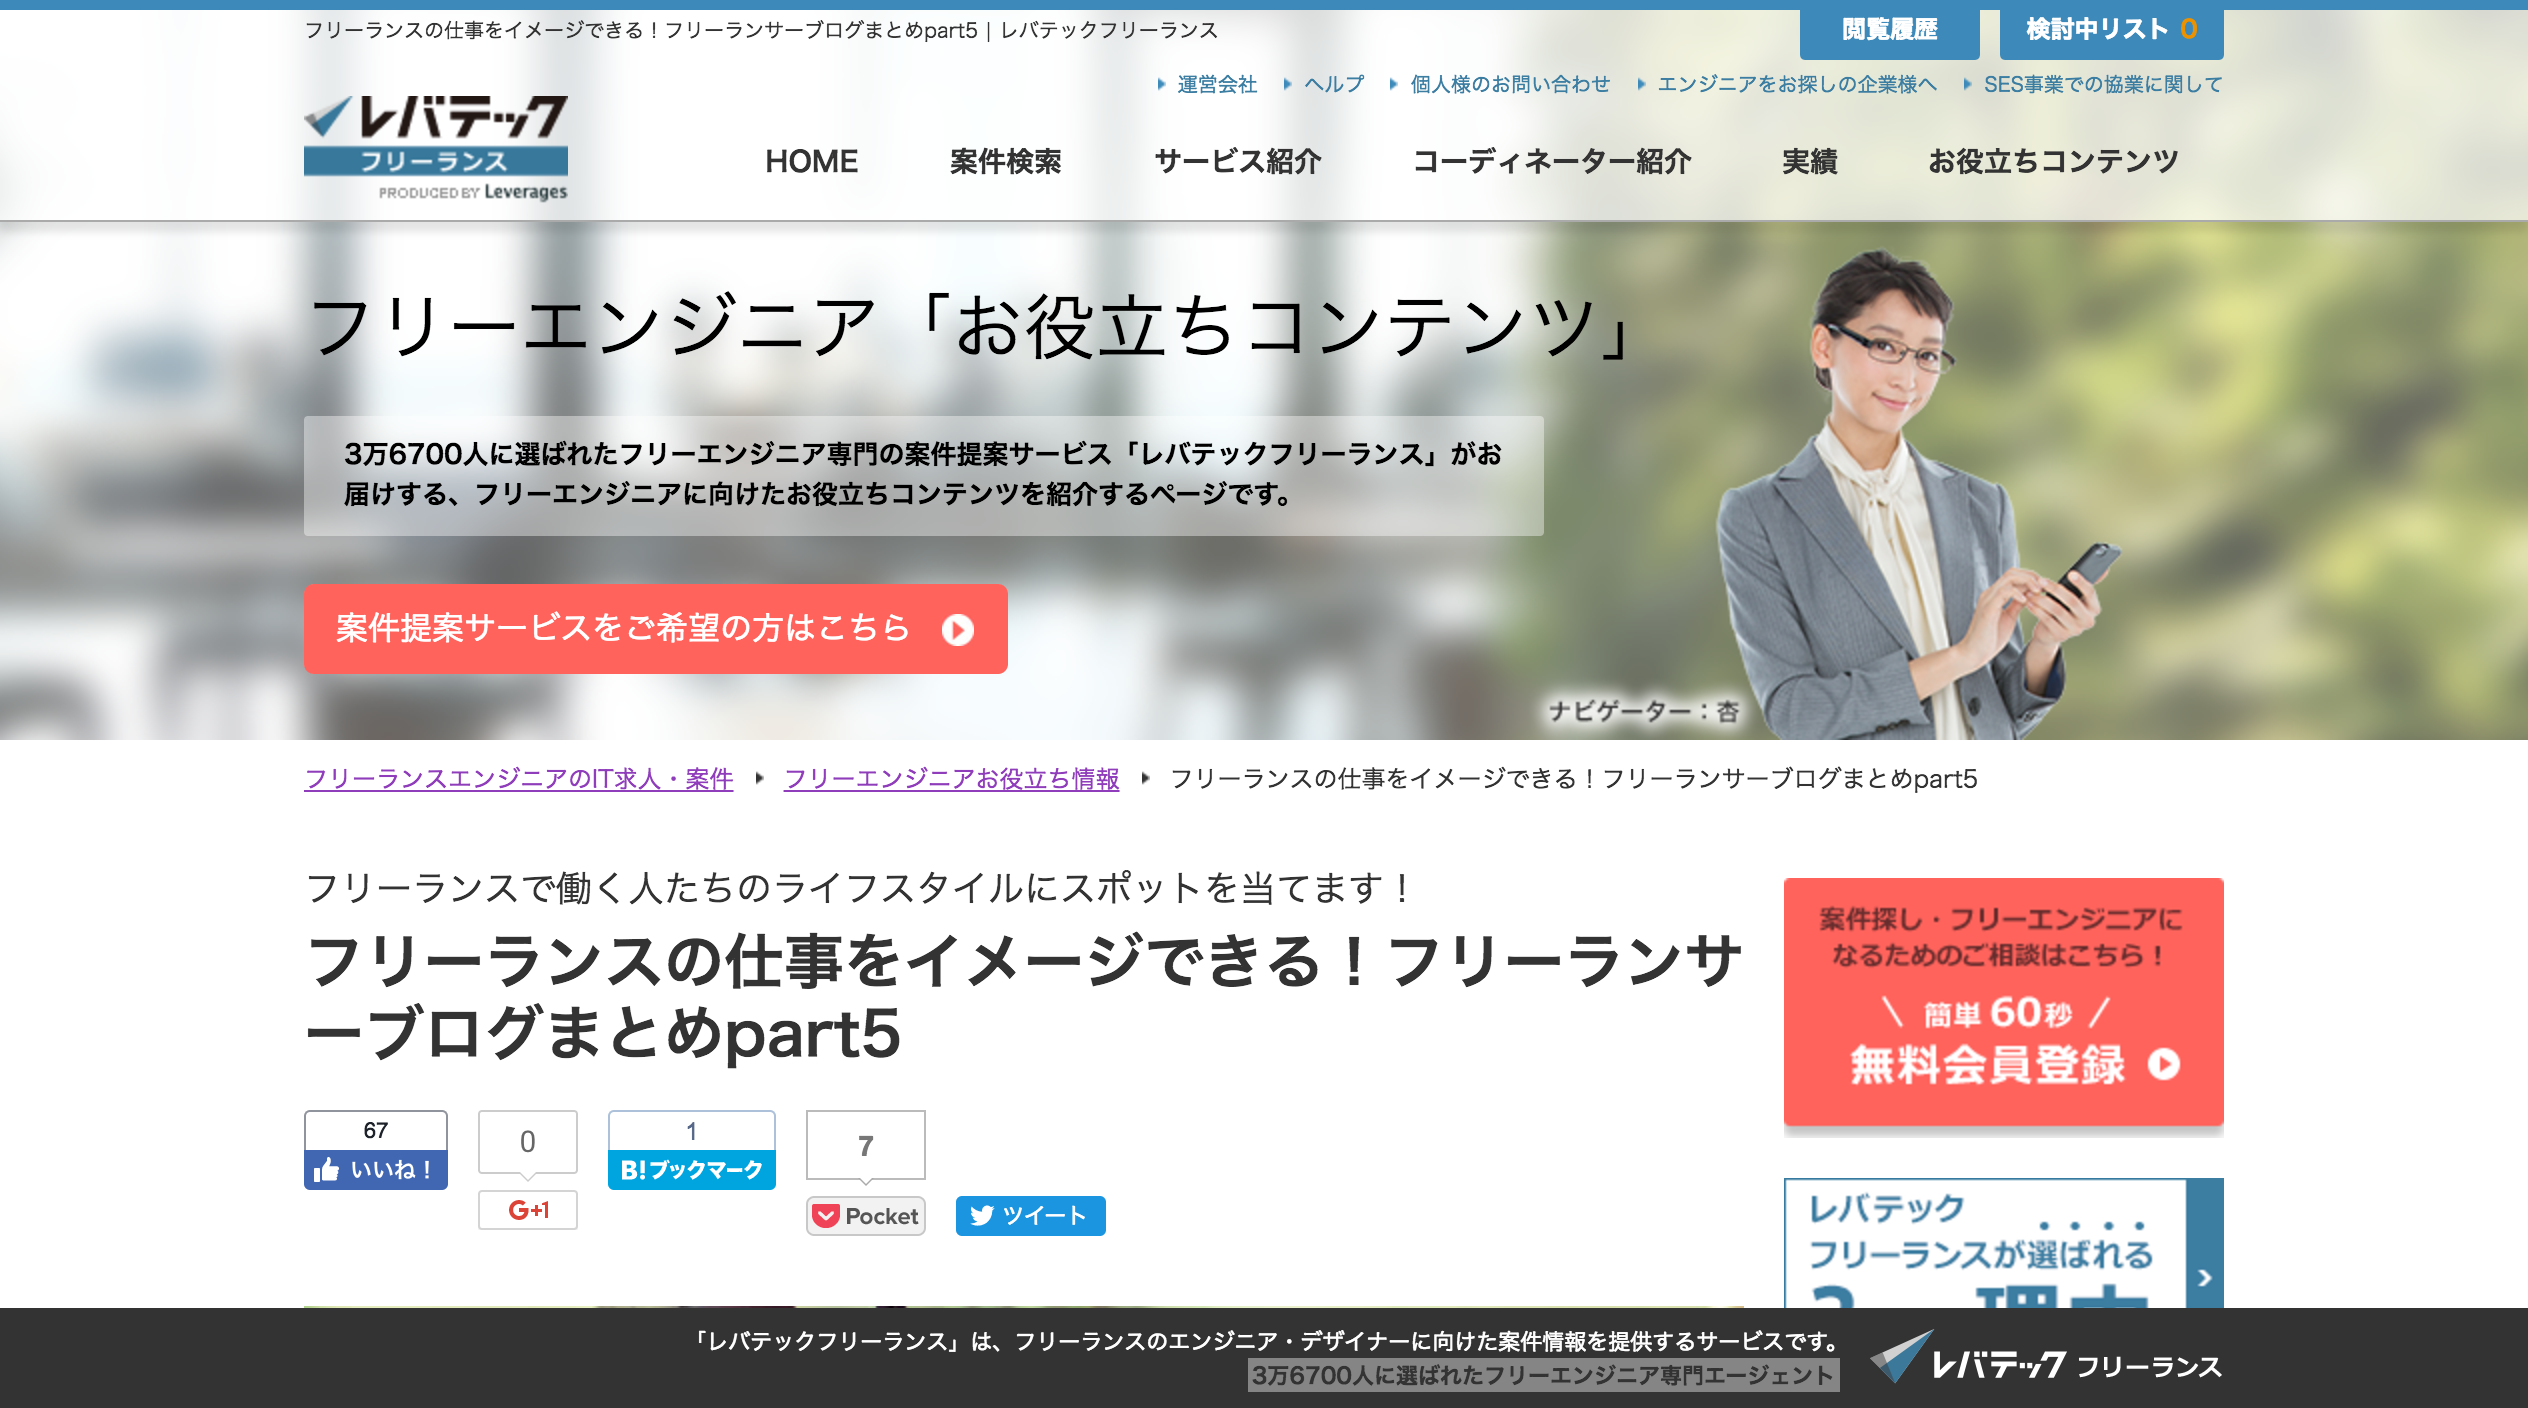Screen dimensions: 2528x1408
Task: Click footer text 3万6700人に選ばれたフリーエンジニア専門エージェント
Action: pos(1543,1376)
